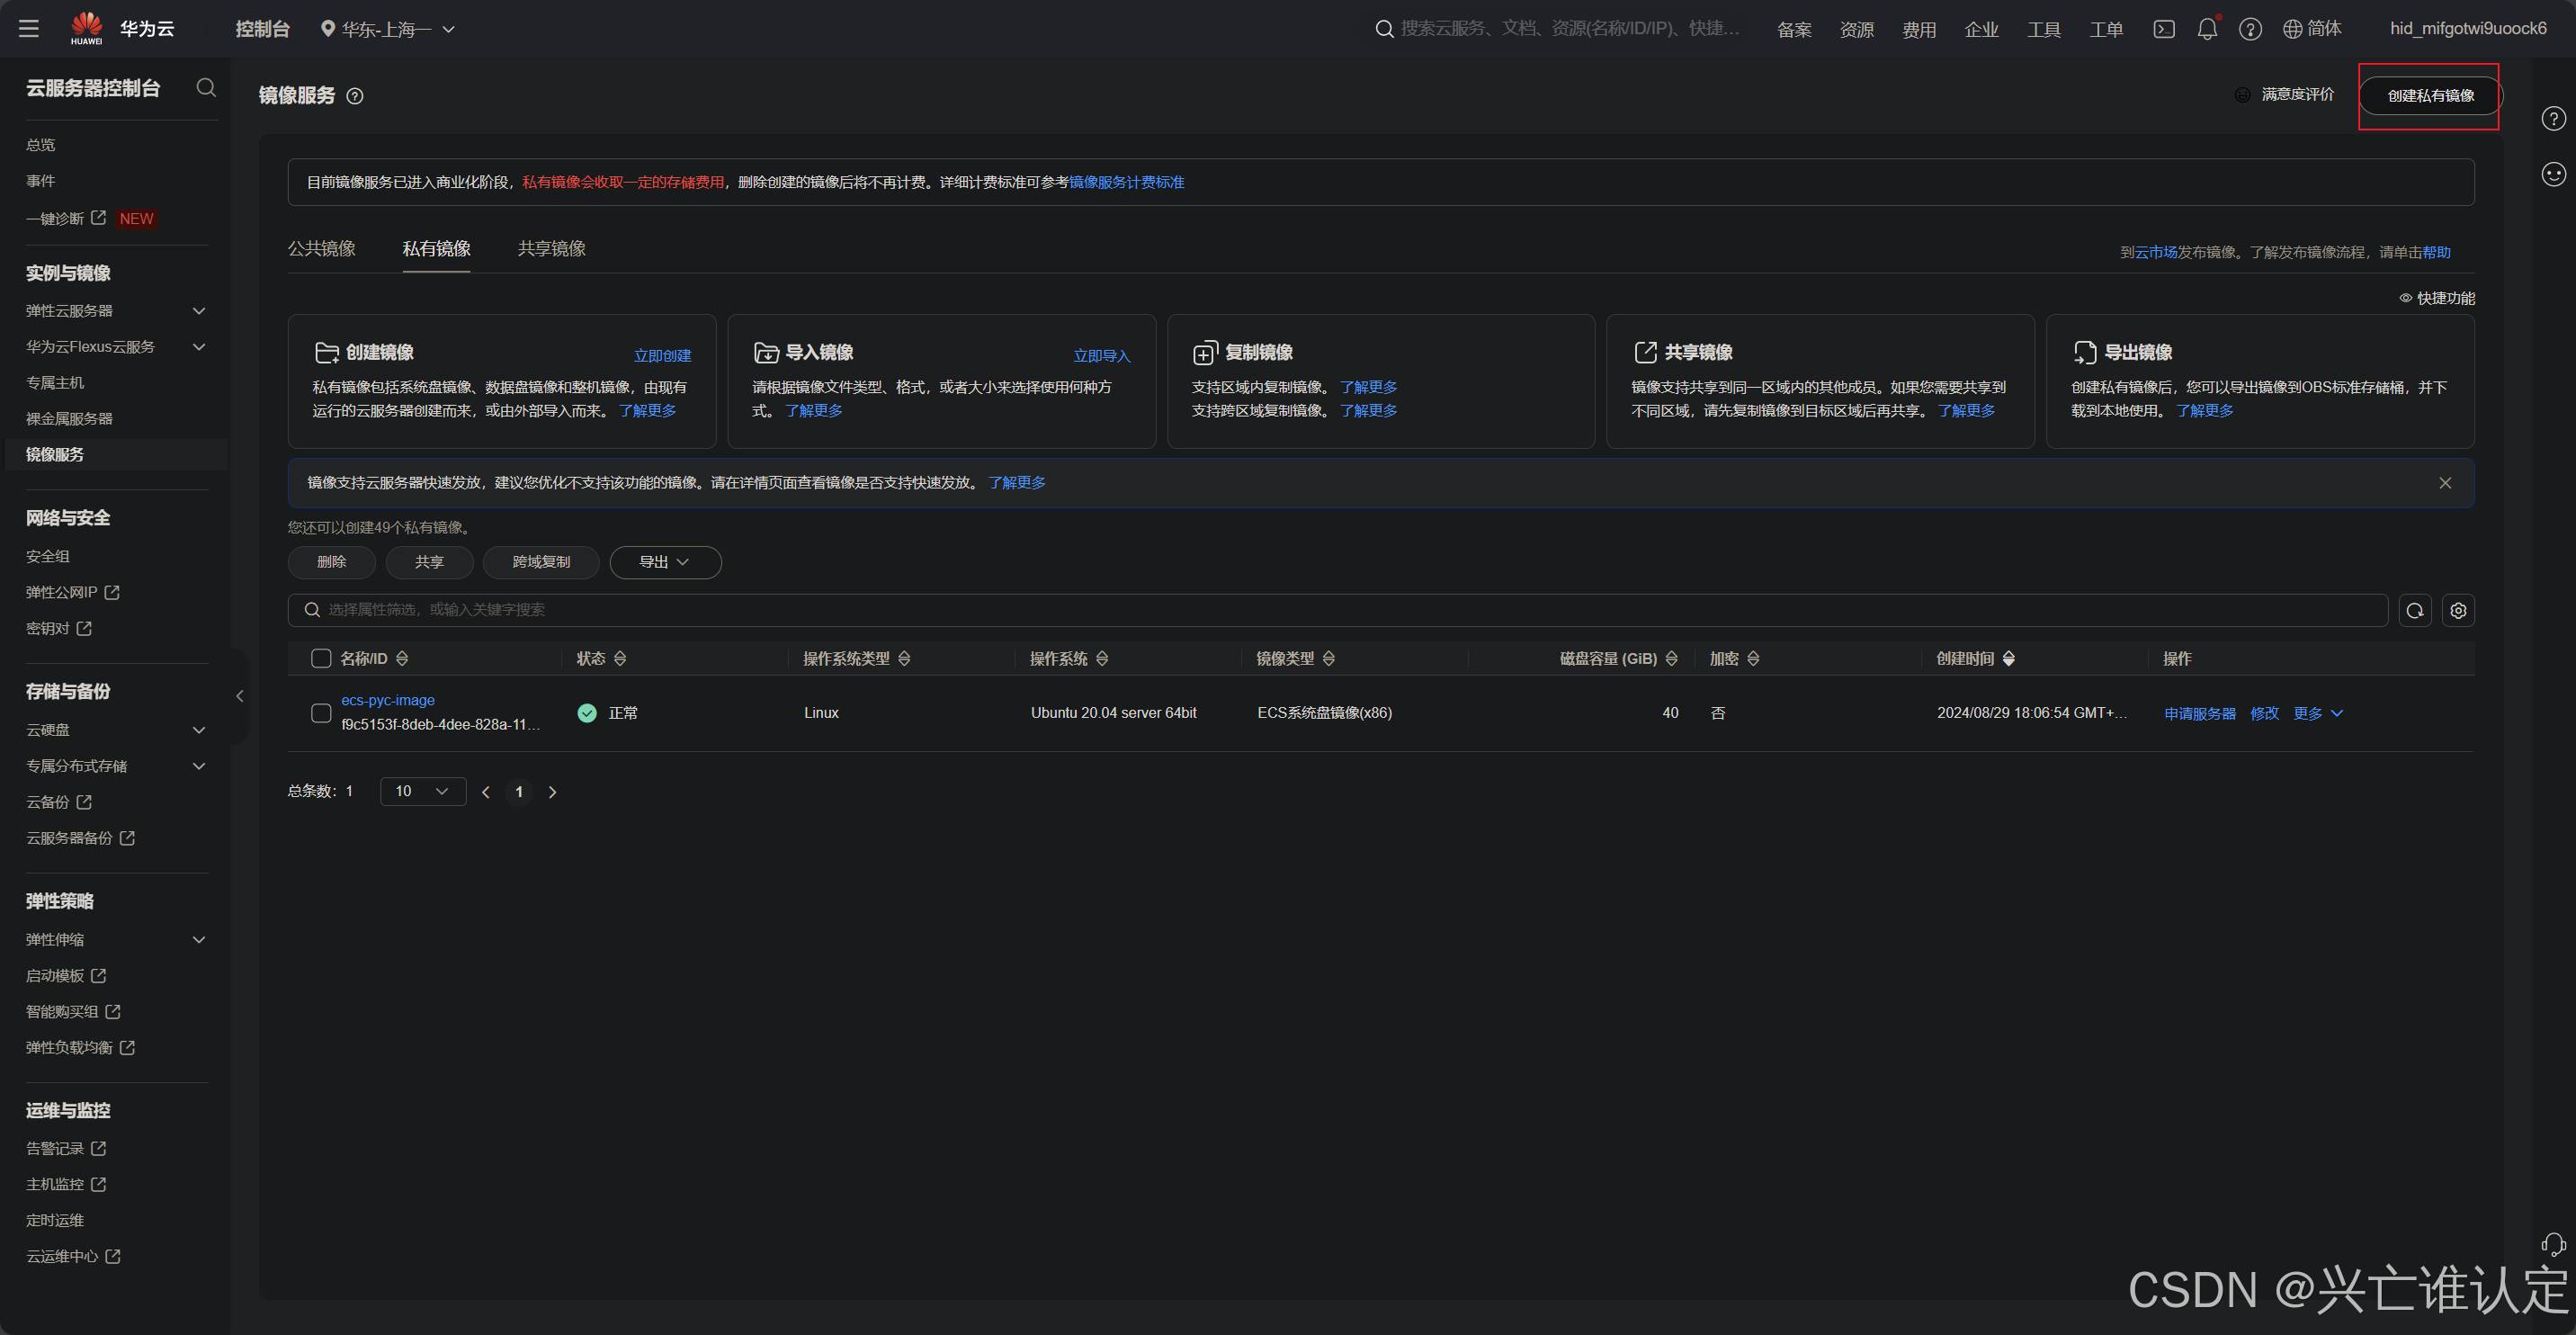Open 费用 top menu
The image size is (2576, 1335).
coord(1919,30)
